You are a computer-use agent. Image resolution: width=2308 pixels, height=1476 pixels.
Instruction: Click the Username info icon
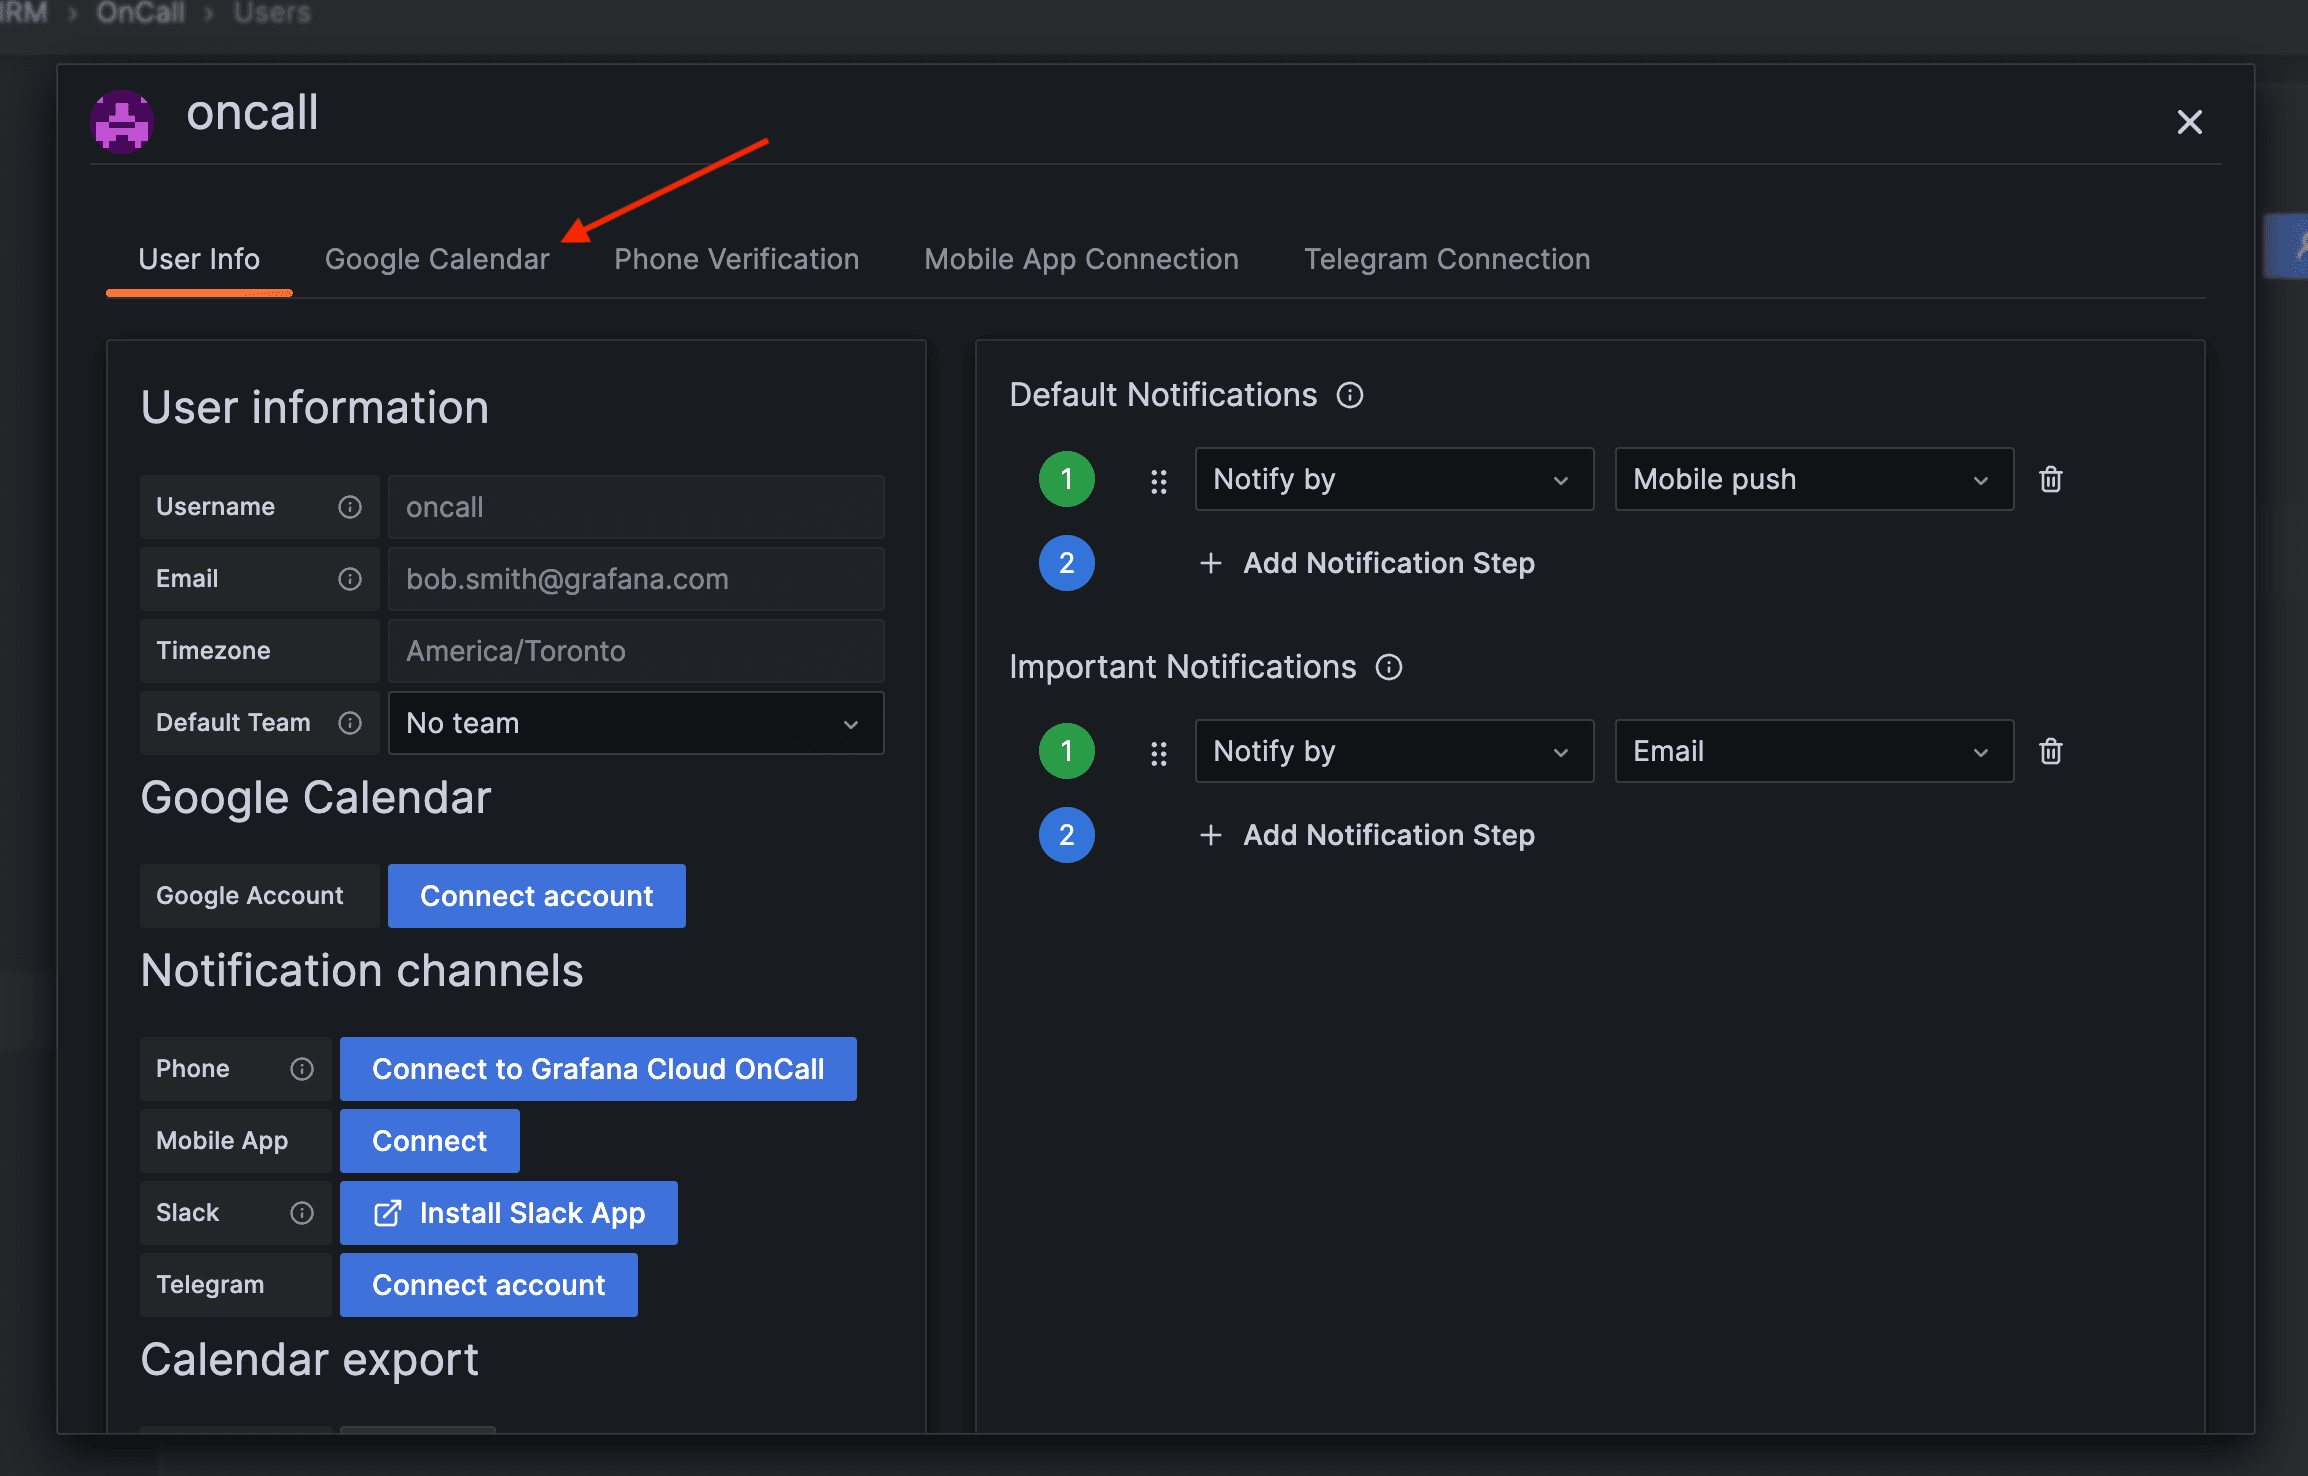pos(349,507)
